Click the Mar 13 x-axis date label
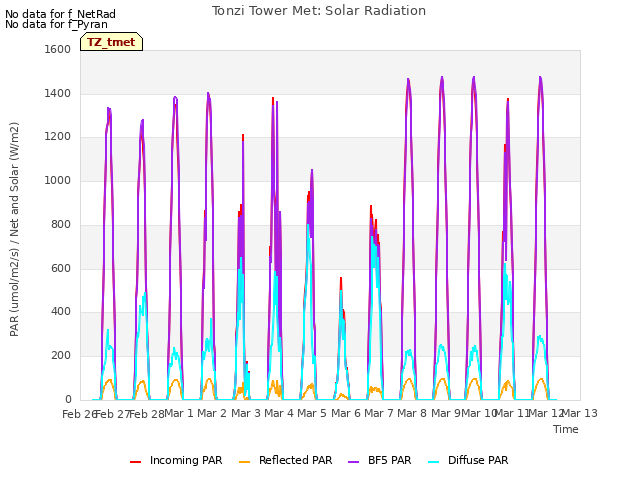The image size is (640, 480). (x=580, y=413)
